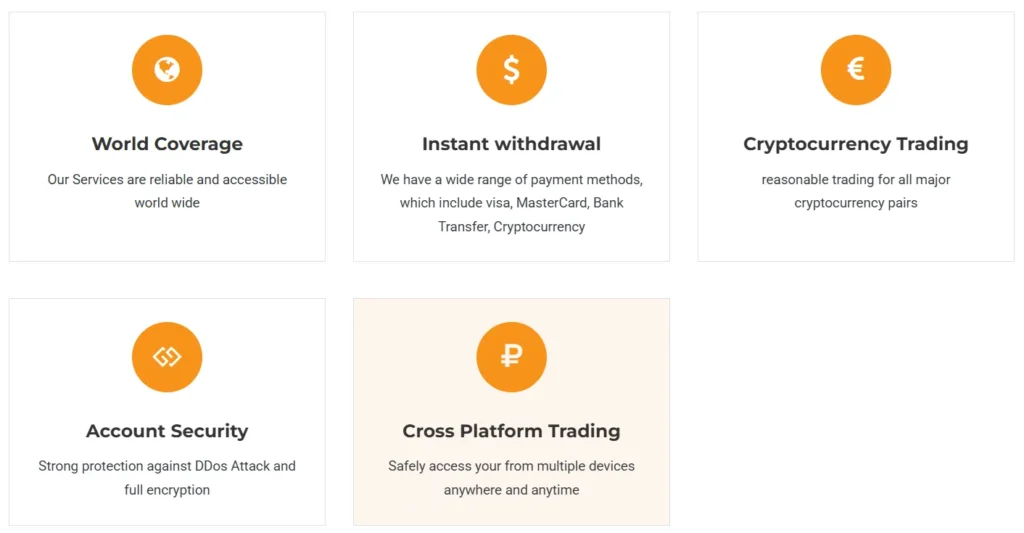The height and width of the screenshot is (533, 1024).
Task: Open the Instant withdrawal heading
Action: (x=511, y=144)
